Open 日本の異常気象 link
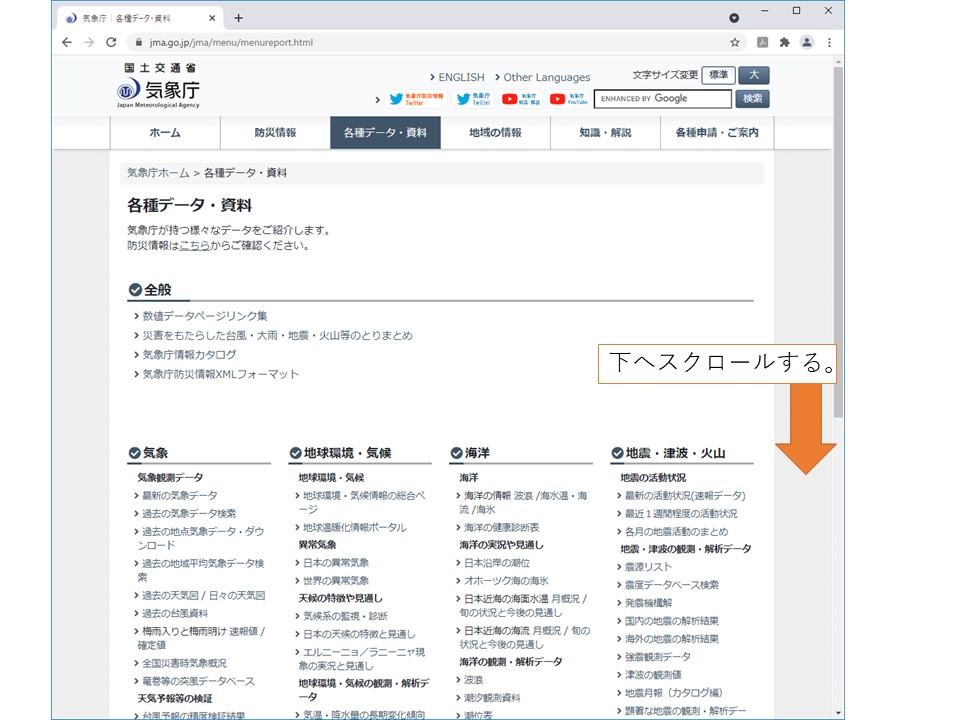Image resolution: width=960 pixels, height=720 pixels. [x=336, y=563]
